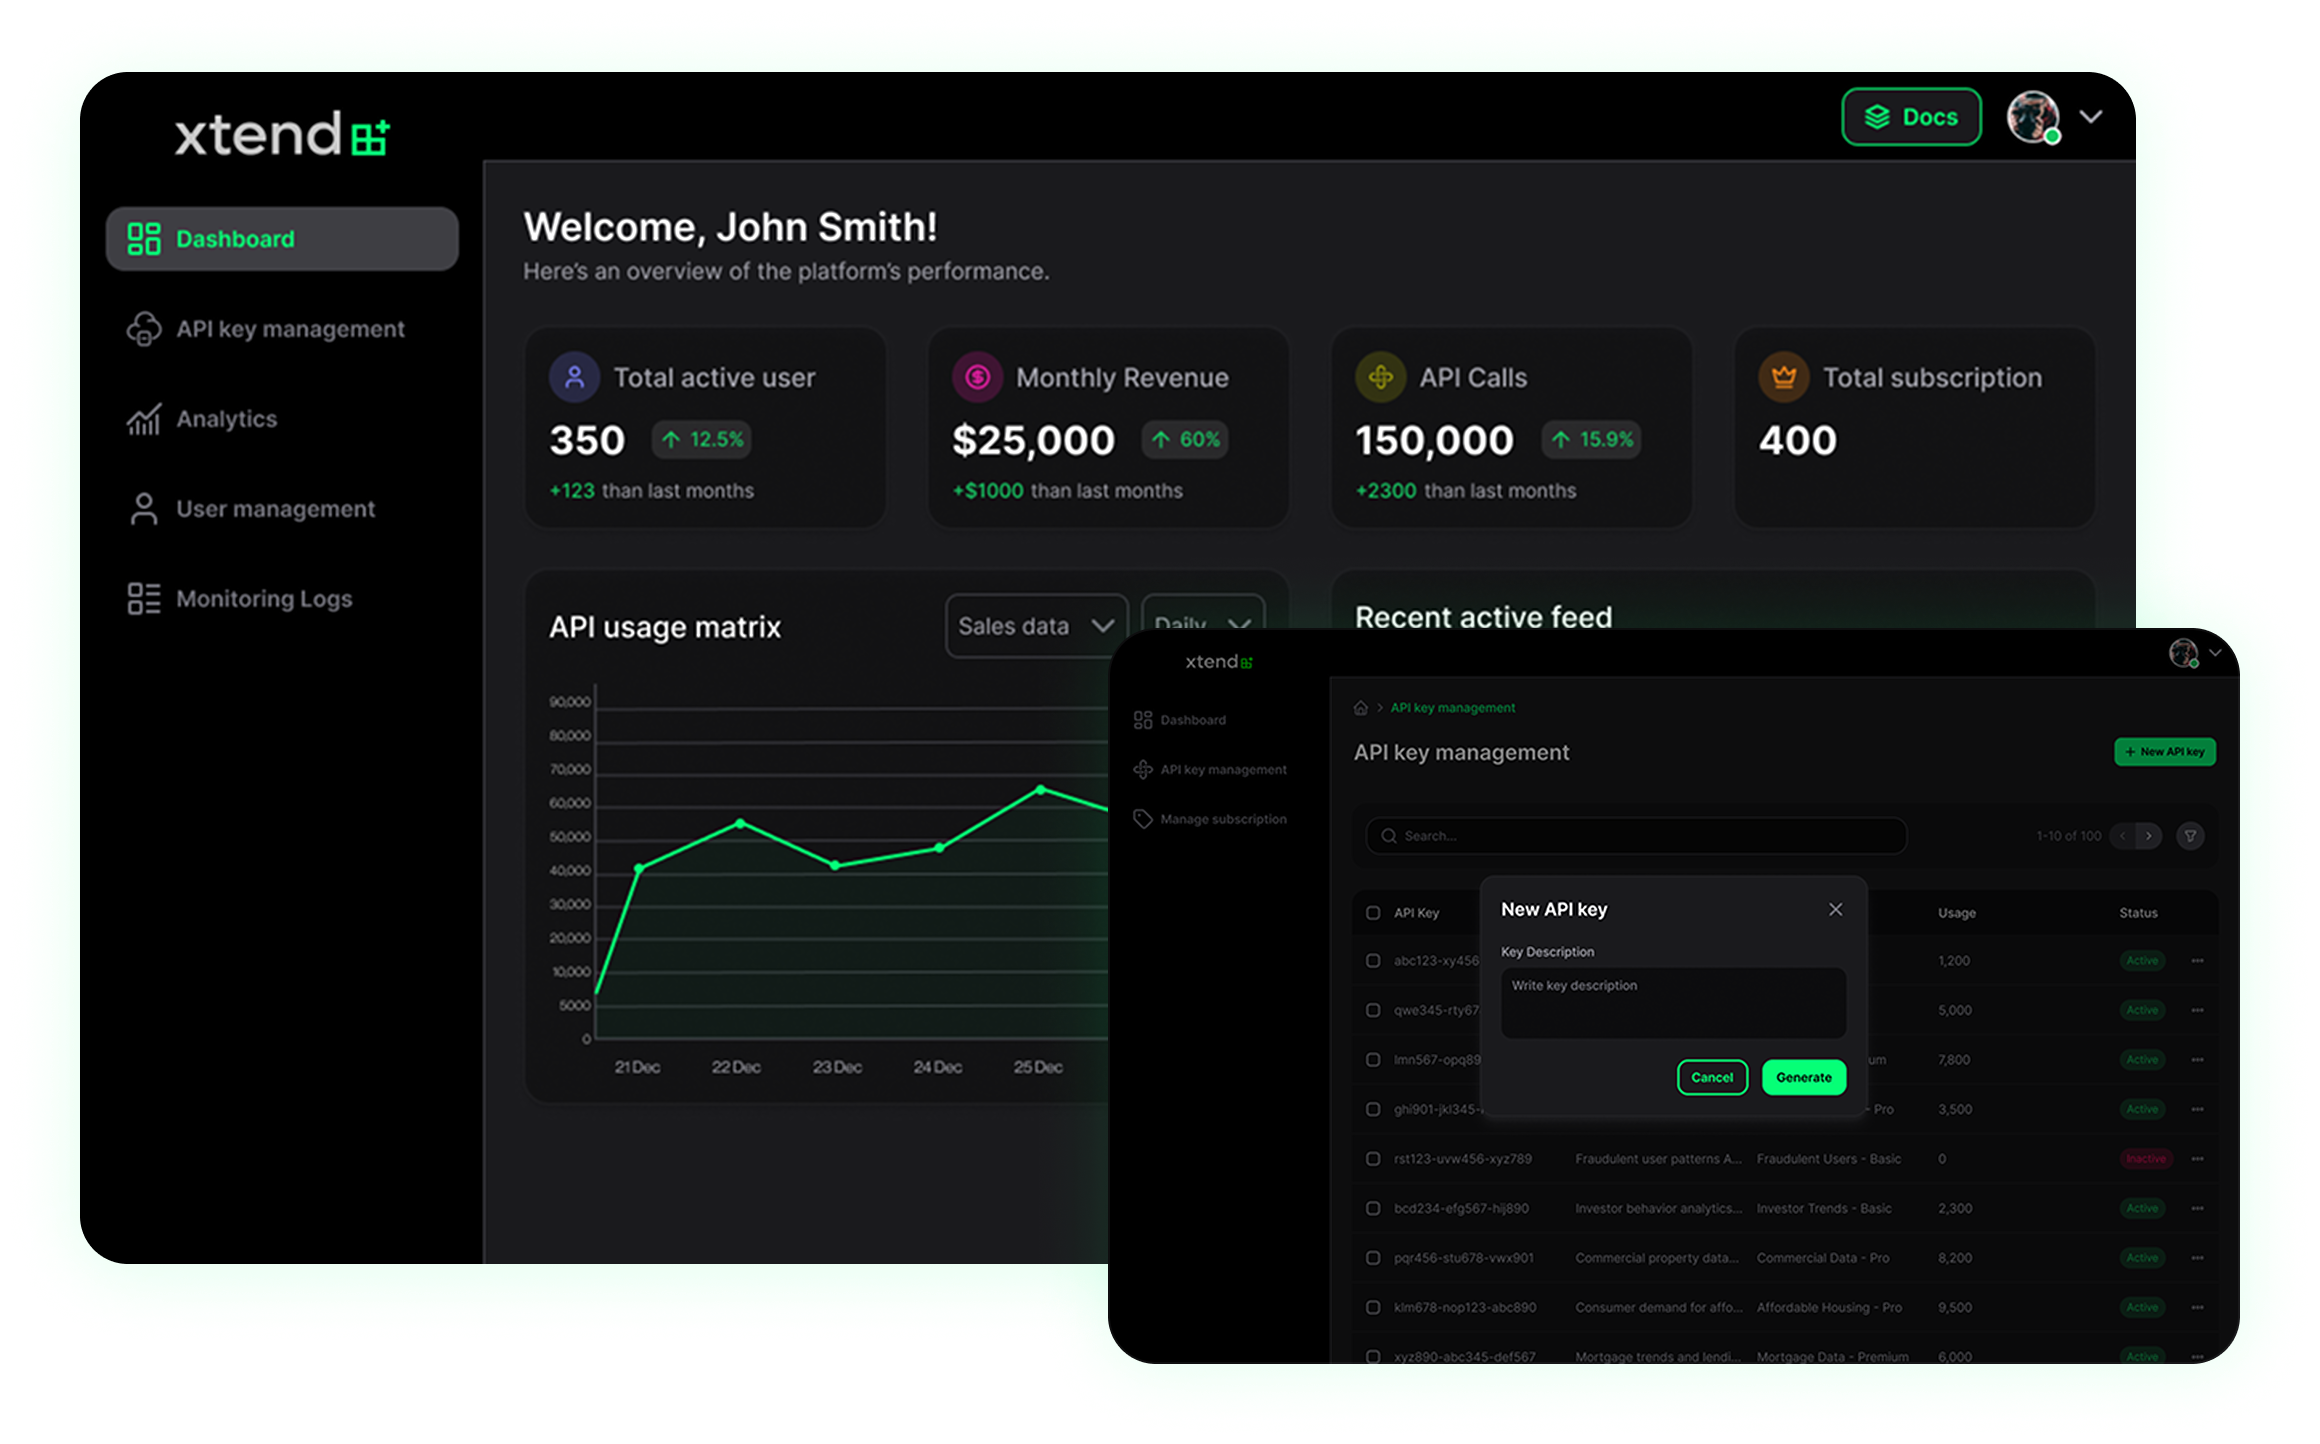Check the rst123-uvw456-xyz789 row checkbox

[1373, 1159]
